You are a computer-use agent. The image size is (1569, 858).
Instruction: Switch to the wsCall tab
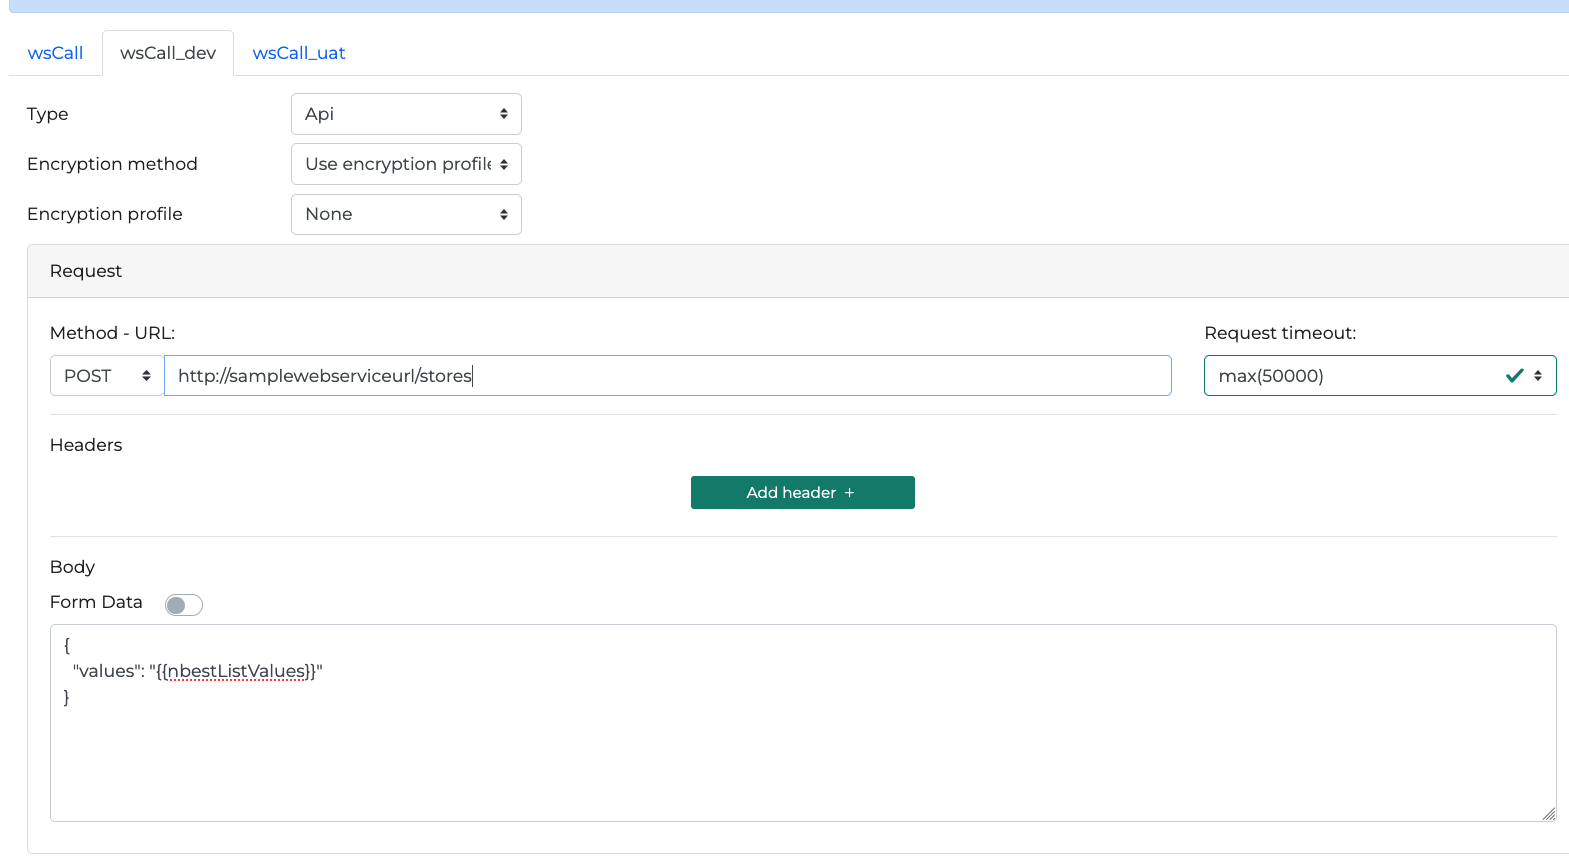pos(55,53)
